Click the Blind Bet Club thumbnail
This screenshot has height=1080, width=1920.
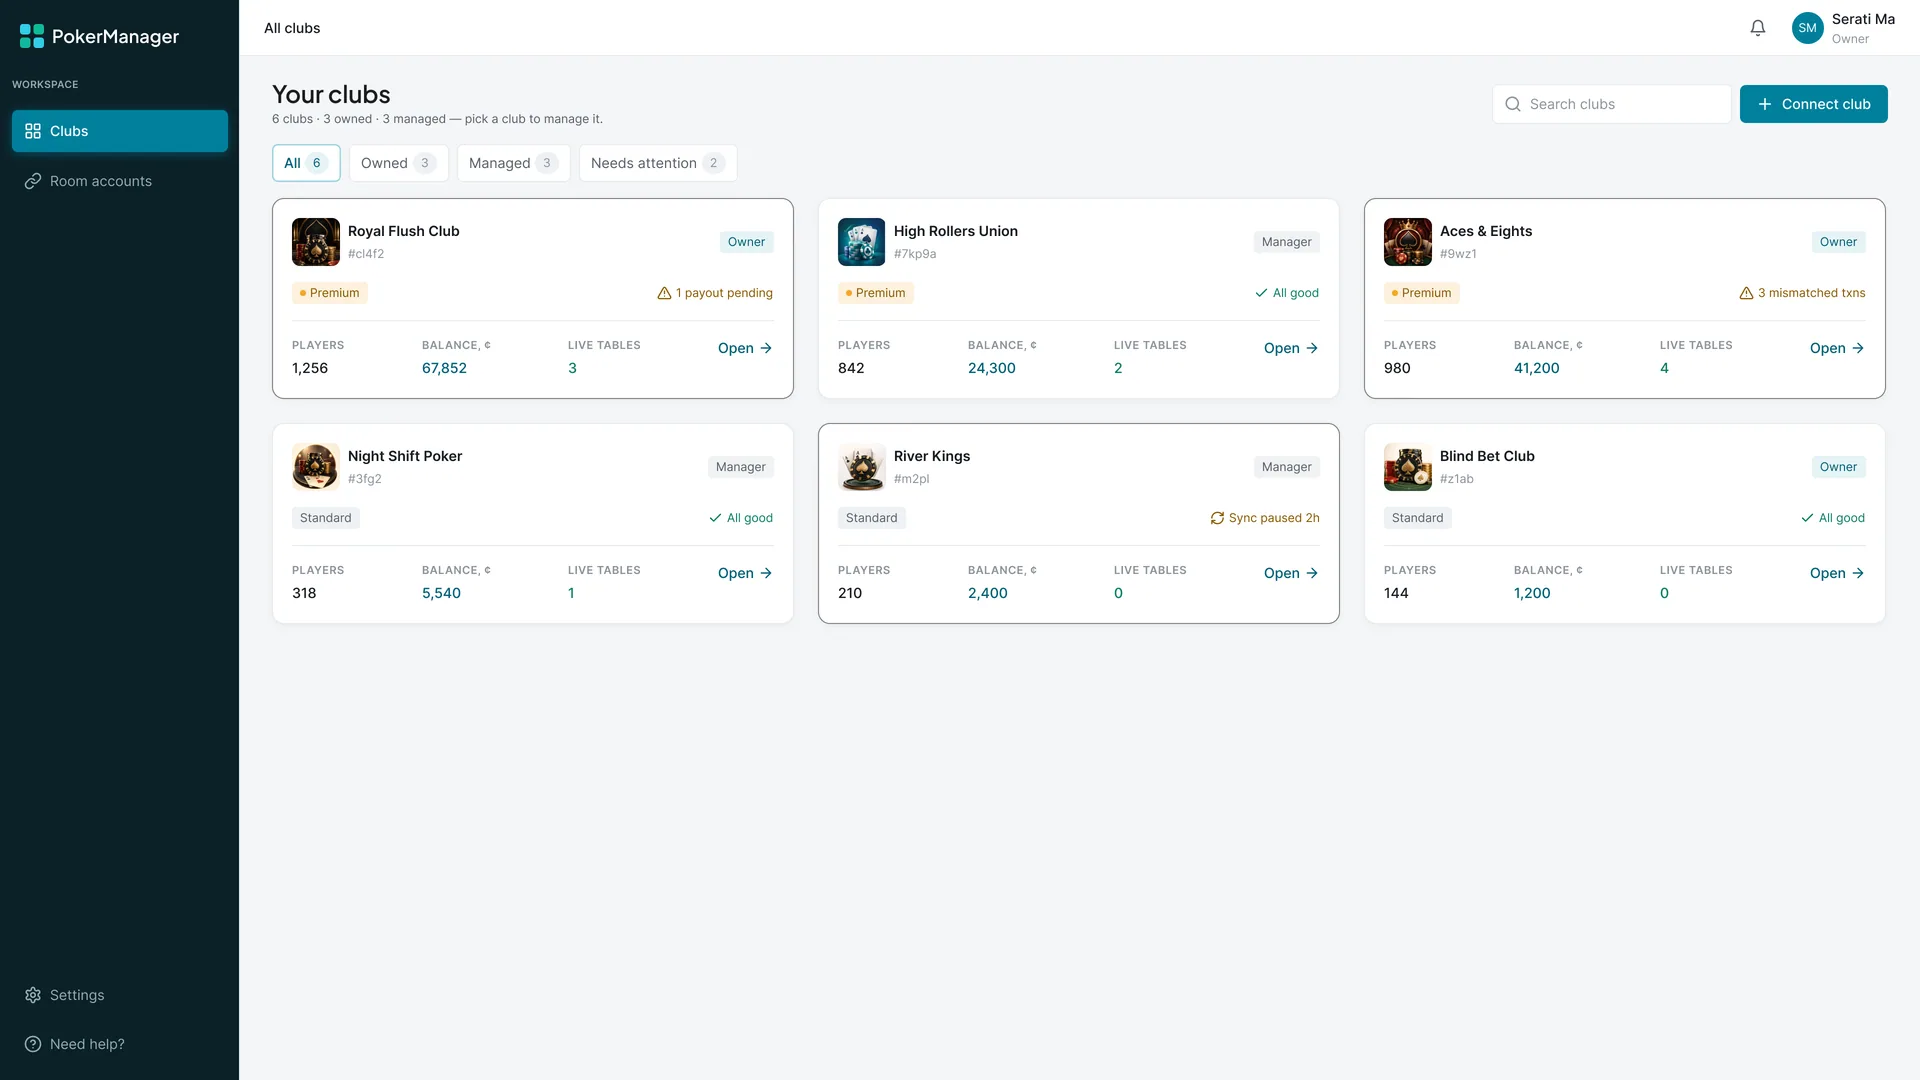click(1408, 467)
